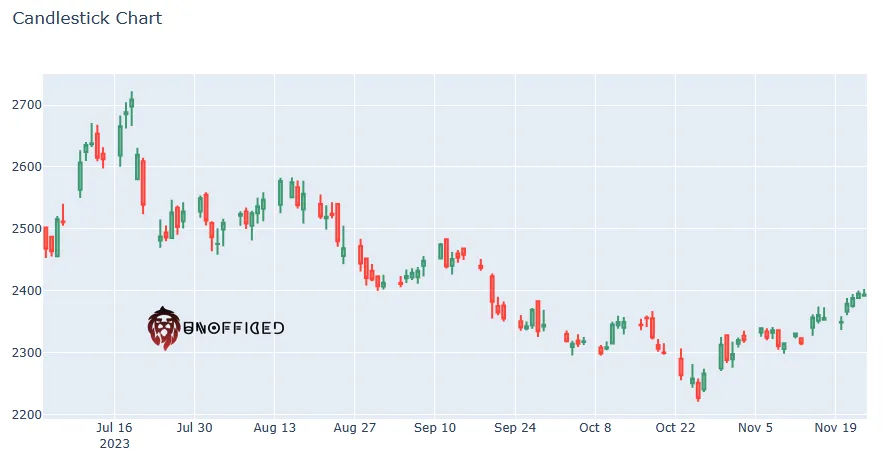Click the UNOFFICED watermark text
The width and height of the screenshot is (883, 458).
click(233, 328)
